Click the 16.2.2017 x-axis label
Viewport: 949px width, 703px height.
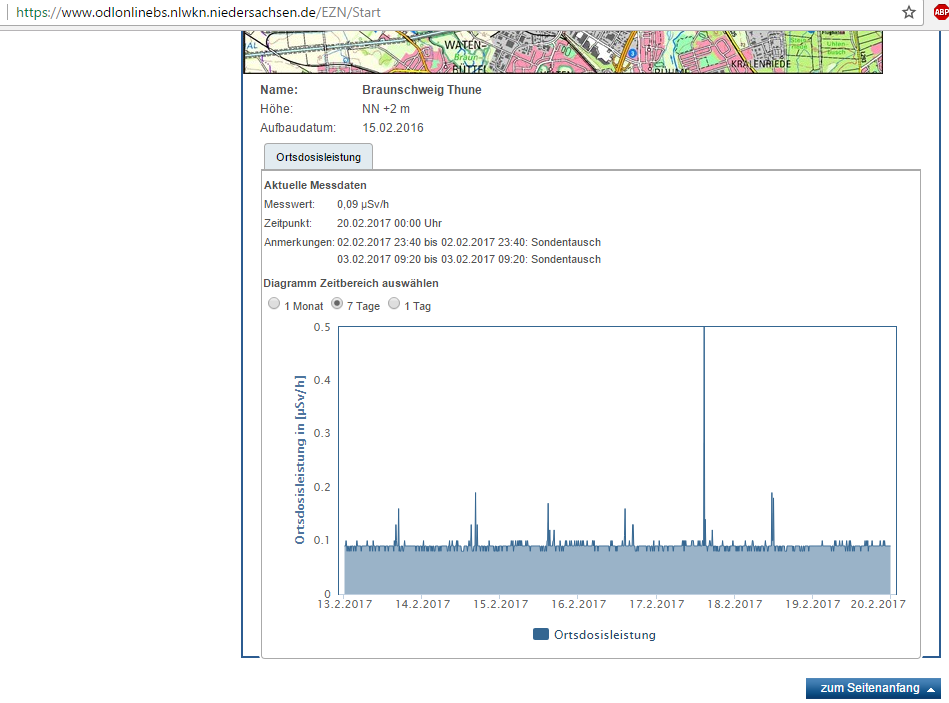pyautogui.click(x=579, y=604)
